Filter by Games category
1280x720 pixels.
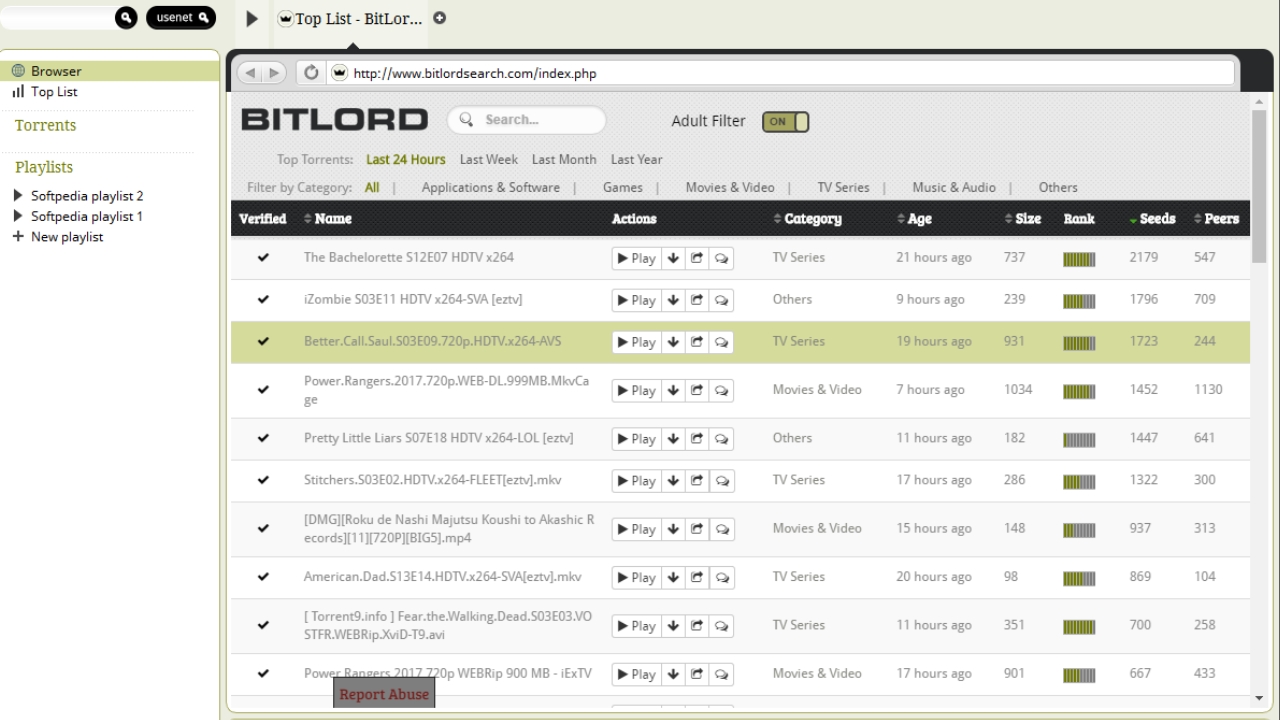pyautogui.click(x=623, y=187)
